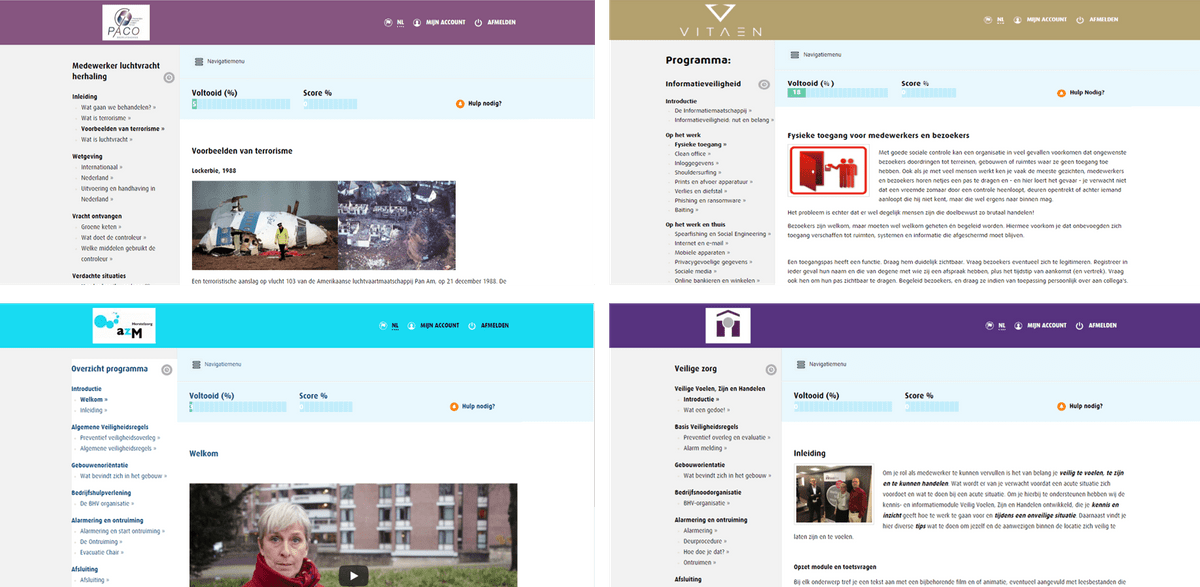Click language flag icon in PACO window
The image size is (1200, 587).
pyautogui.click(x=387, y=22)
